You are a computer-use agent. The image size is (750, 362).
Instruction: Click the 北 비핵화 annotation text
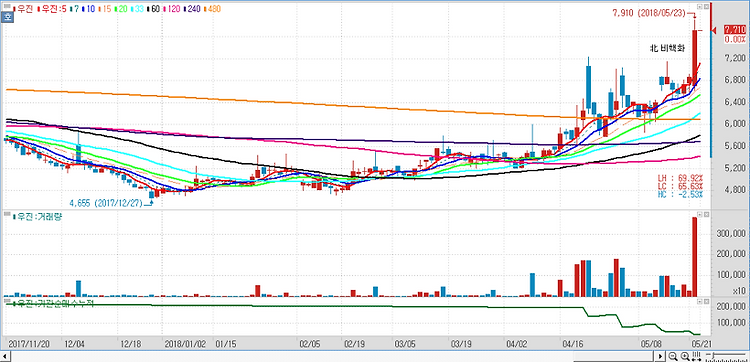pyautogui.click(x=668, y=48)
